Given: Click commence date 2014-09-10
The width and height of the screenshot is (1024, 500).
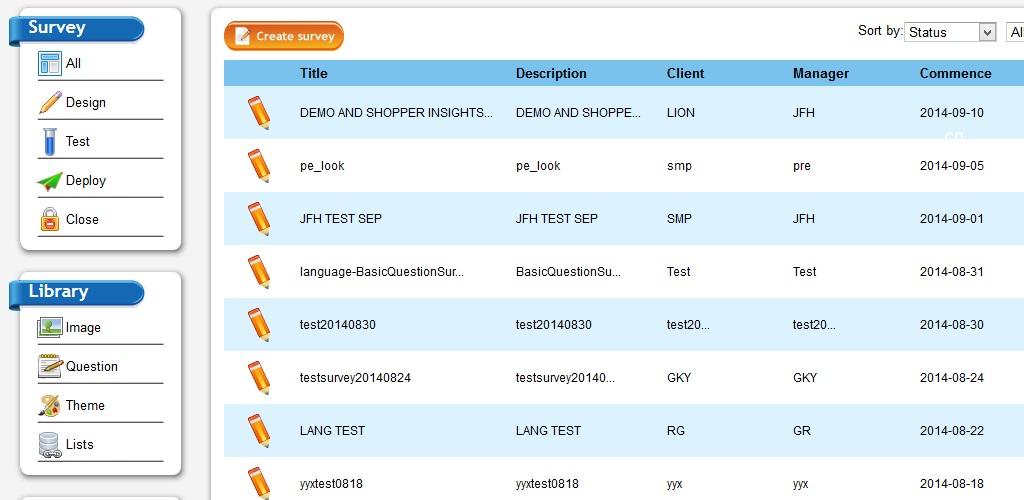Looking at the screenshot, I should pyautogui.click(x=952, y=112).
